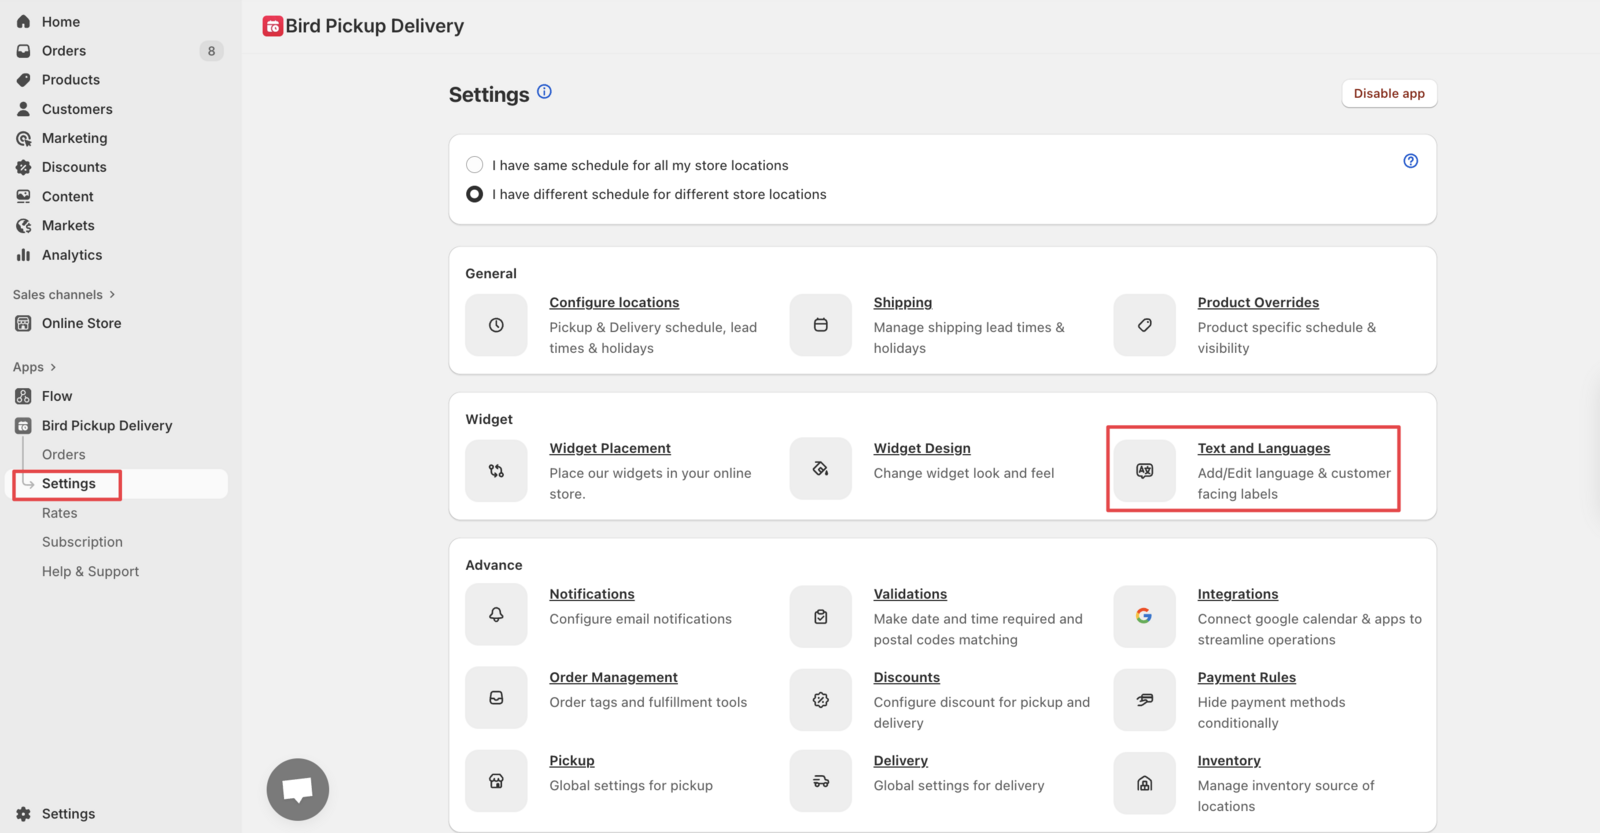Open the Order Management link
Screen dimensions: 1600x833
[613, 677]
